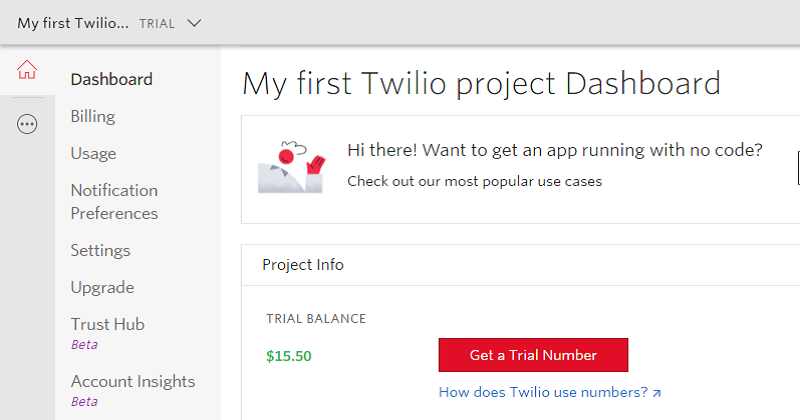
Task: Click the Project Info panel header
Action: point(520,265)
